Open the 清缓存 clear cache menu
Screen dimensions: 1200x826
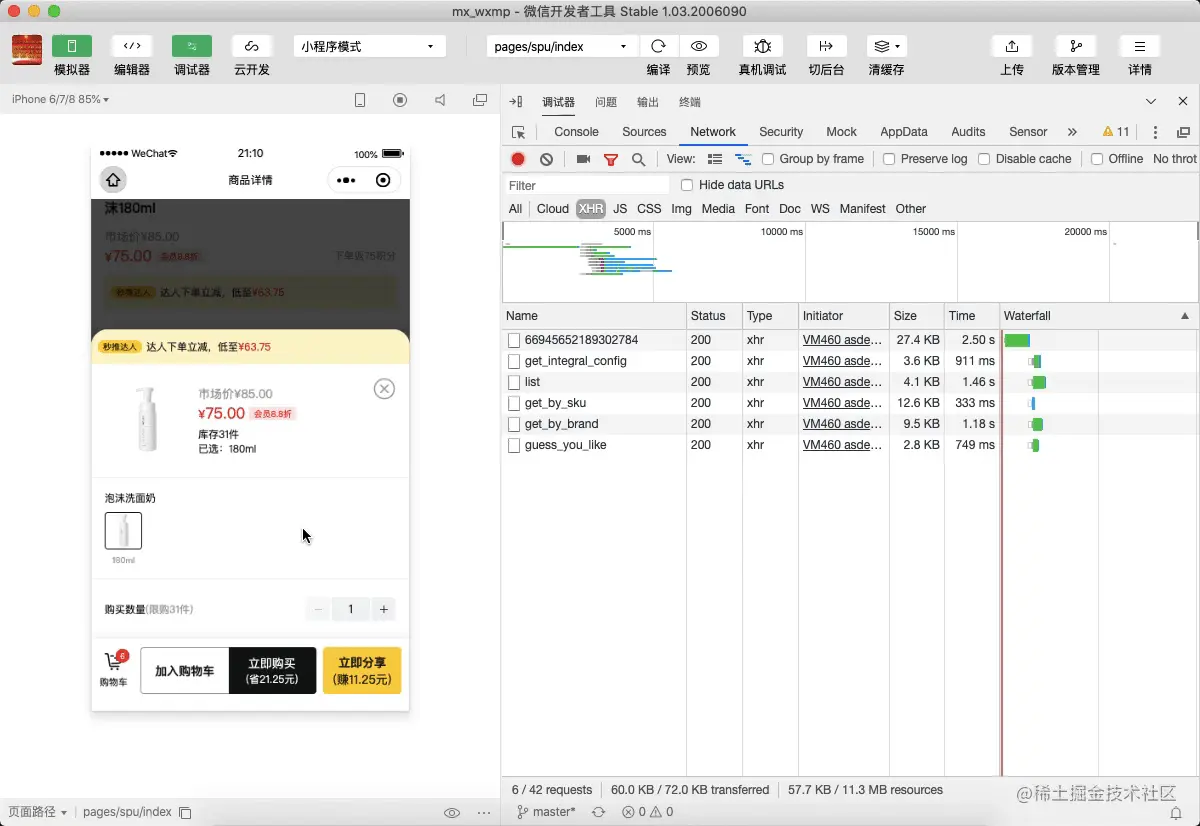point(886,46)
